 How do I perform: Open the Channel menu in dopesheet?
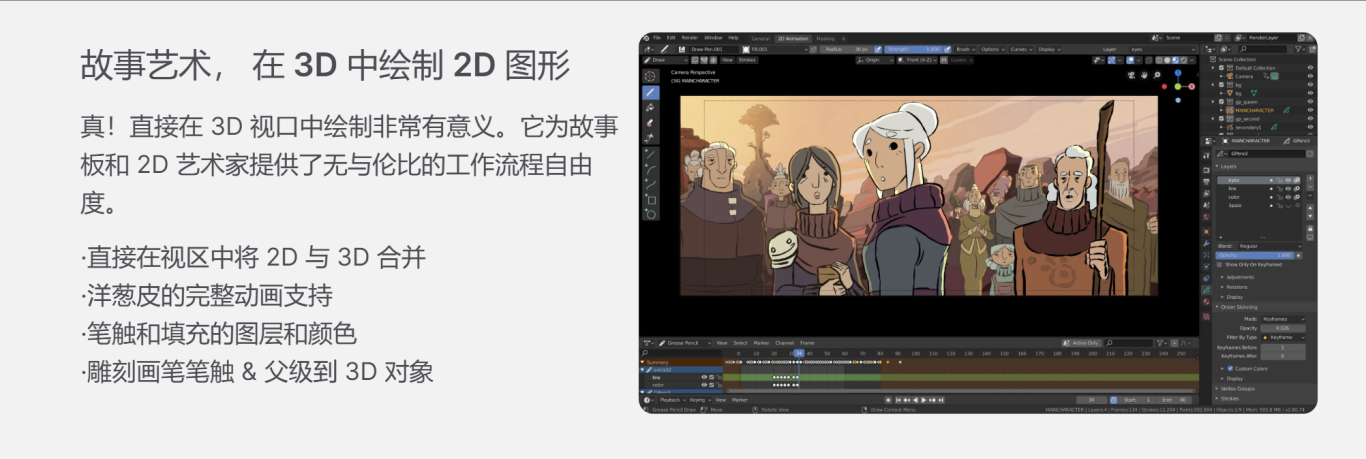784,343
